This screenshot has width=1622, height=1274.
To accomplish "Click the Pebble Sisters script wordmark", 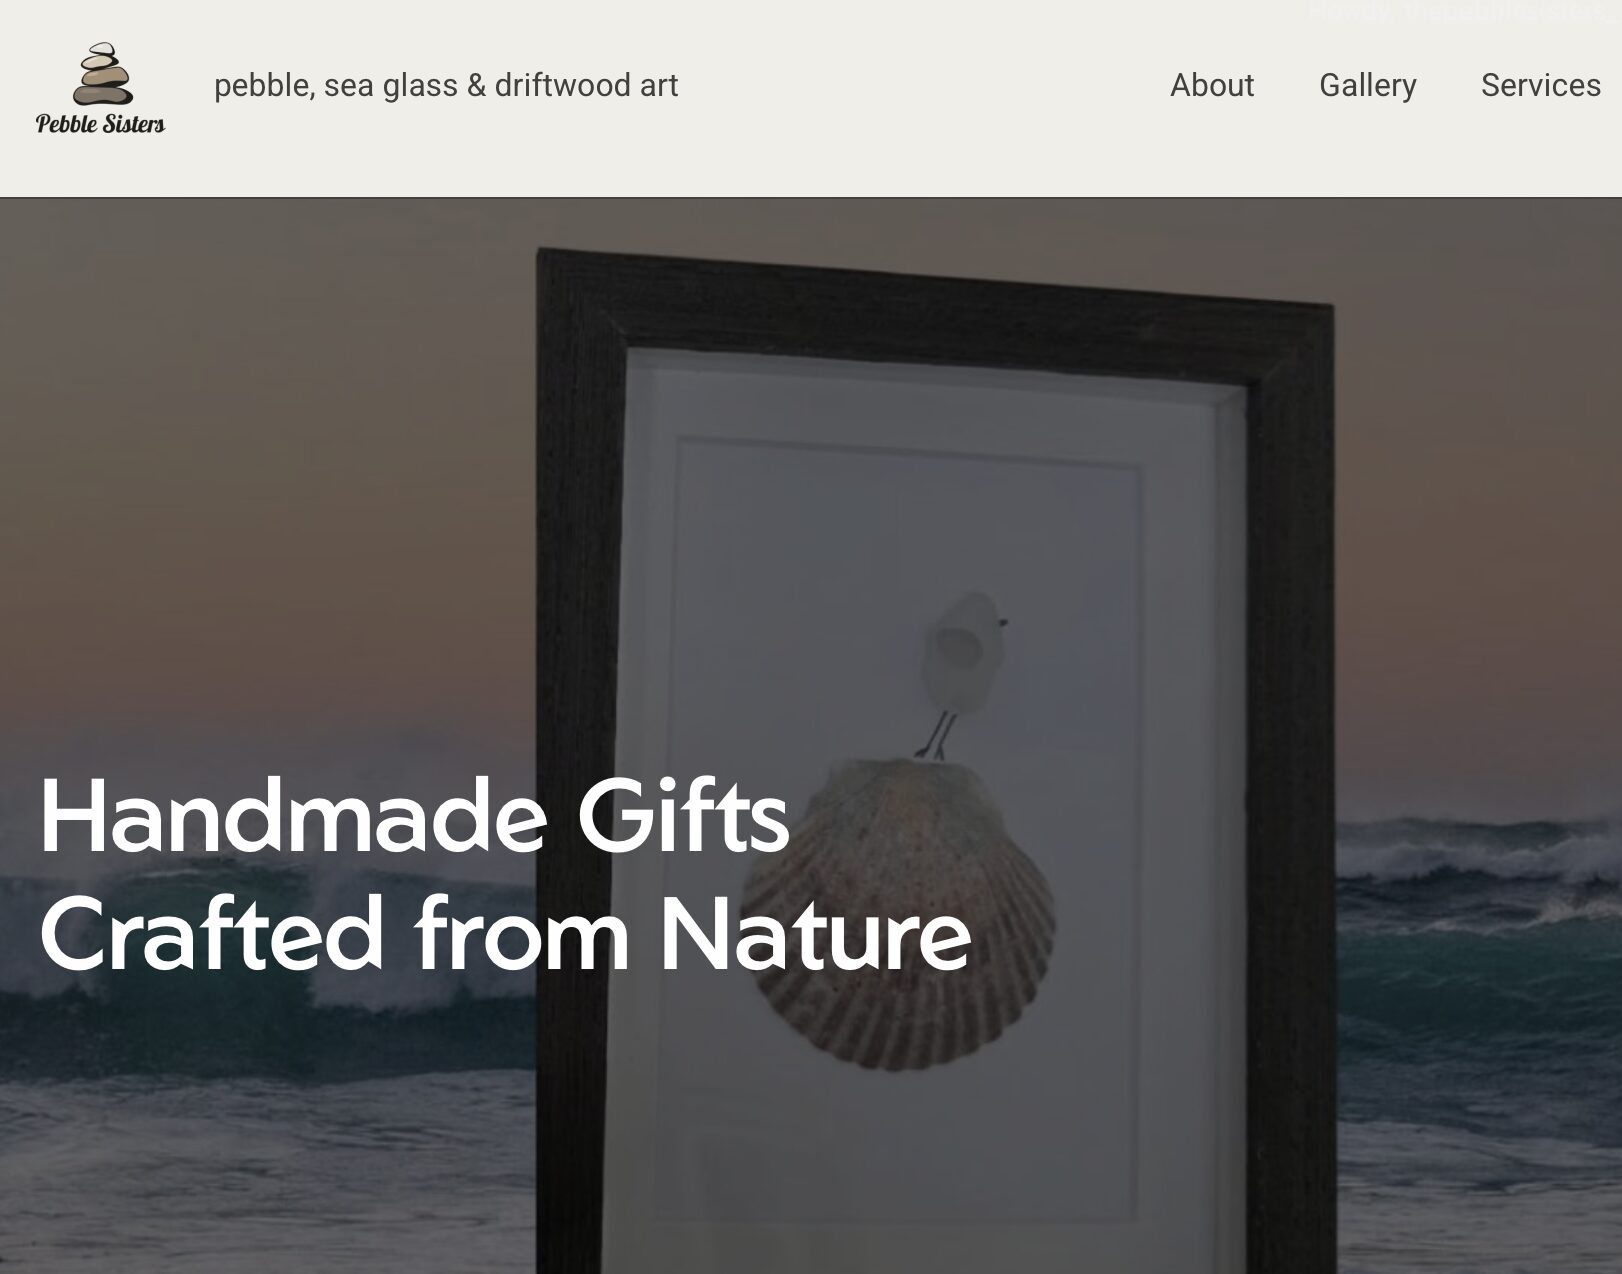I will point(100,123).
